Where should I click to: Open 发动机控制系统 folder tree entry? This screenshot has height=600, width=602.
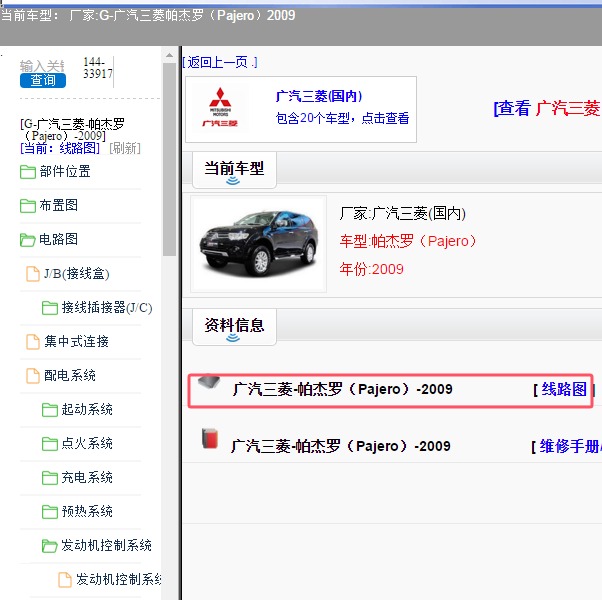(106, 545)
